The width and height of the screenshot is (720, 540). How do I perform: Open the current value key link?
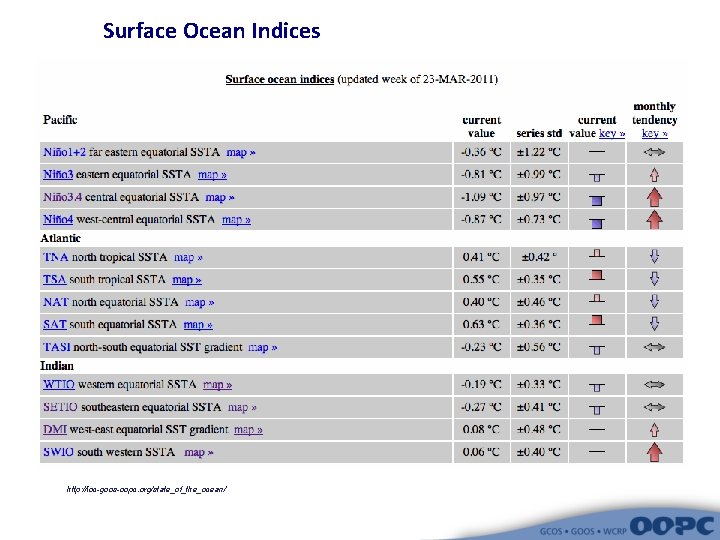(612, 133)
